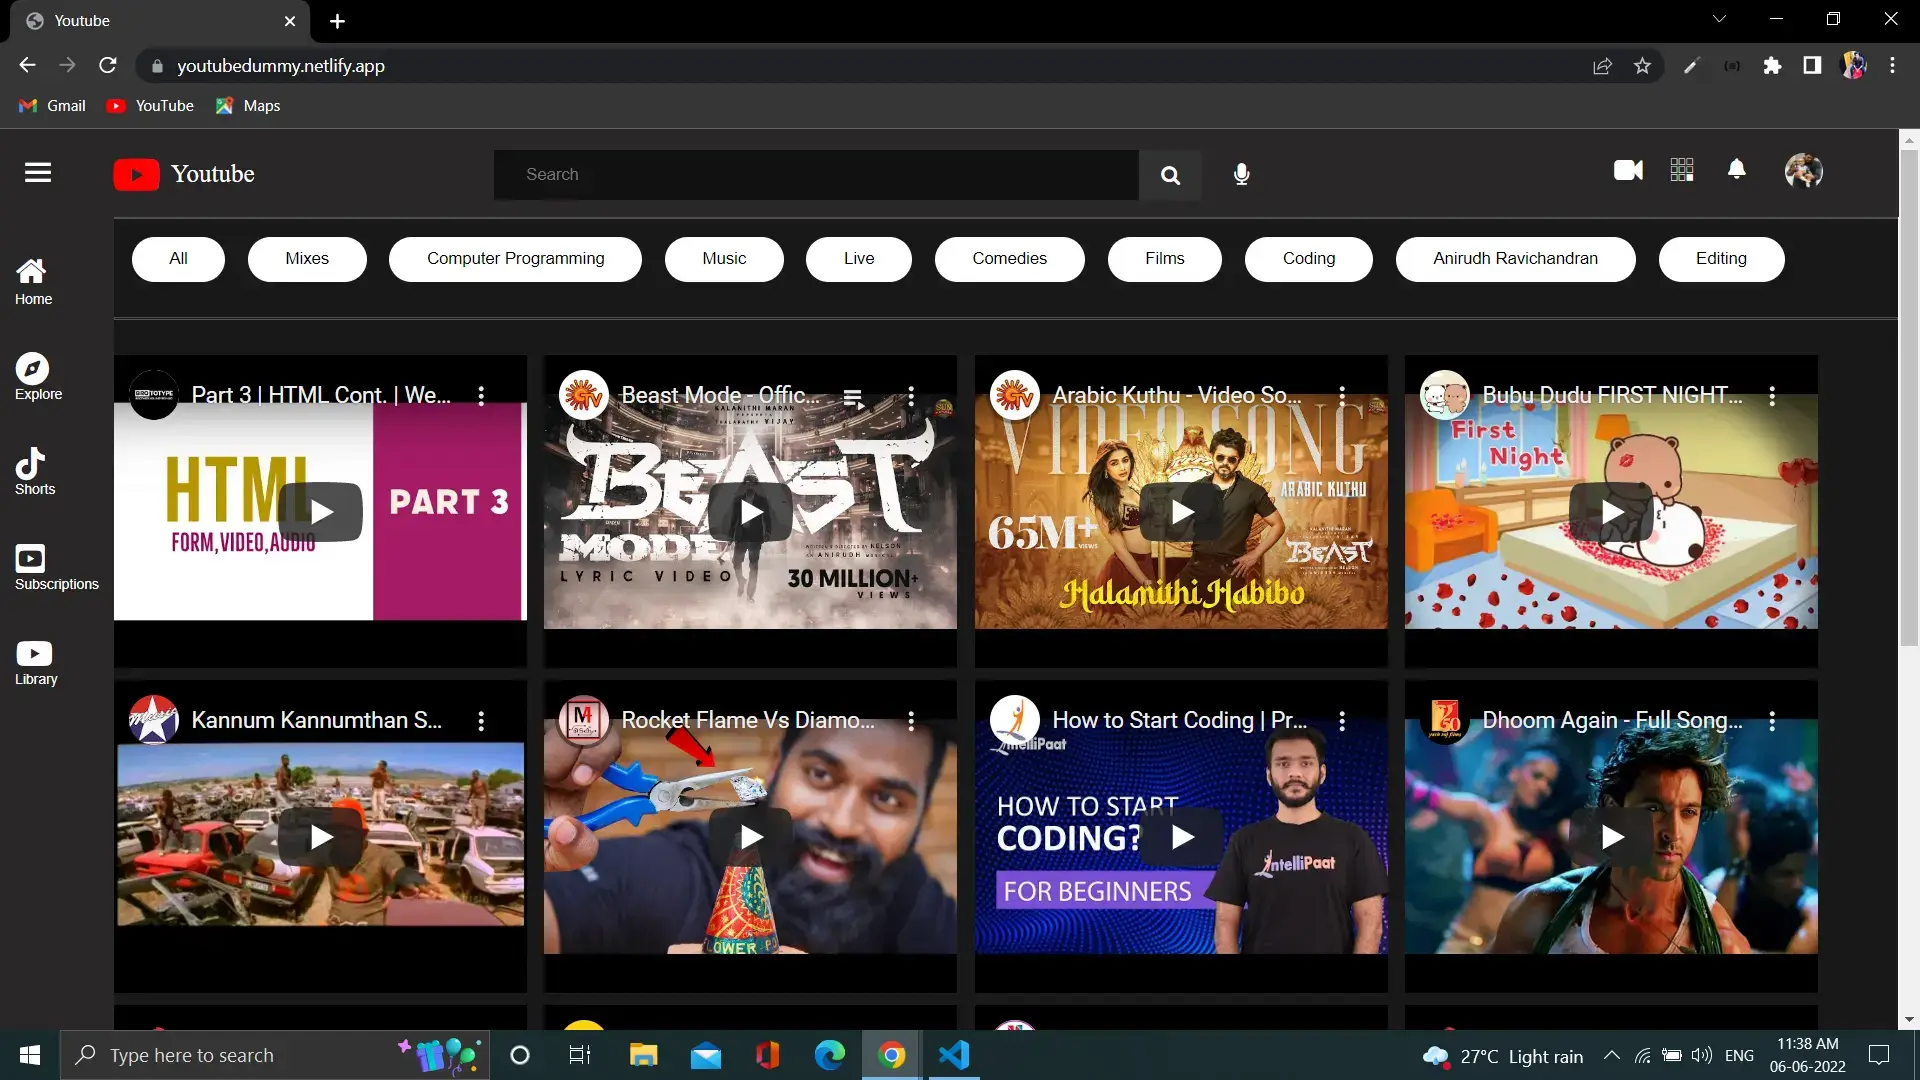Open Explore from the sidebar
Viewport: 1920px width, 1080px height.
37,376
